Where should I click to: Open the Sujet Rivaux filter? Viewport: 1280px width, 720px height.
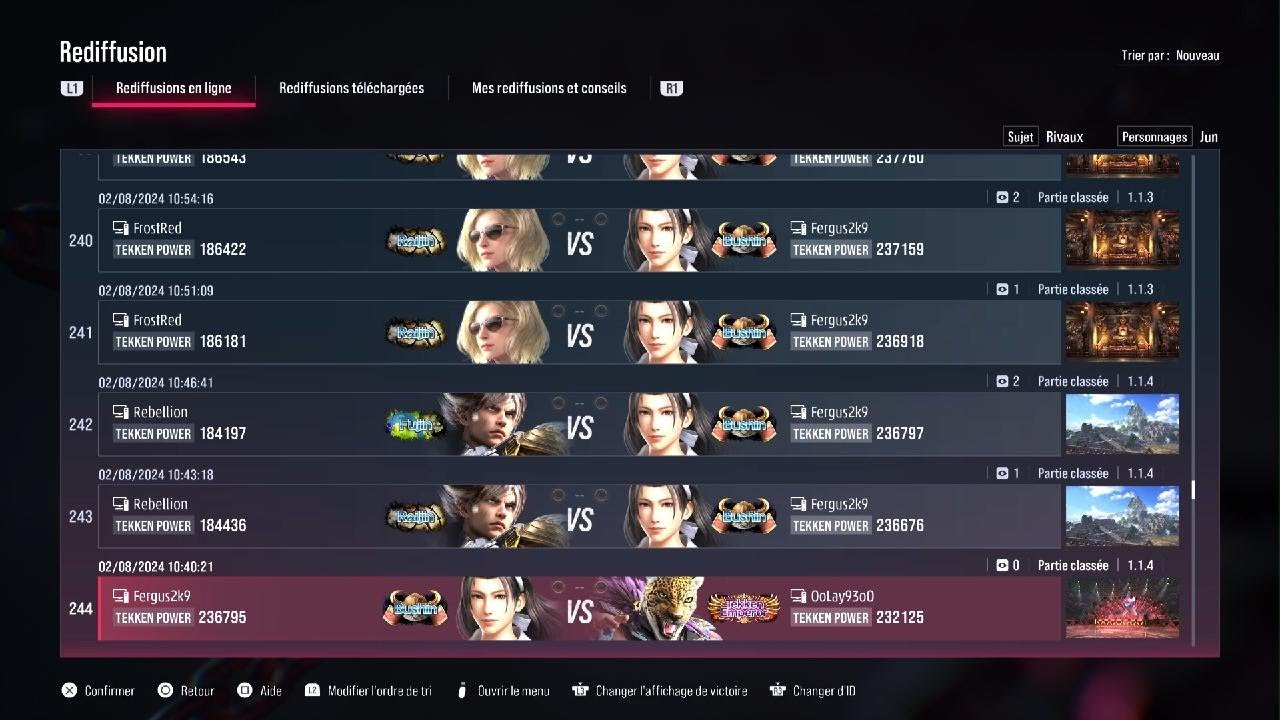1045,137
